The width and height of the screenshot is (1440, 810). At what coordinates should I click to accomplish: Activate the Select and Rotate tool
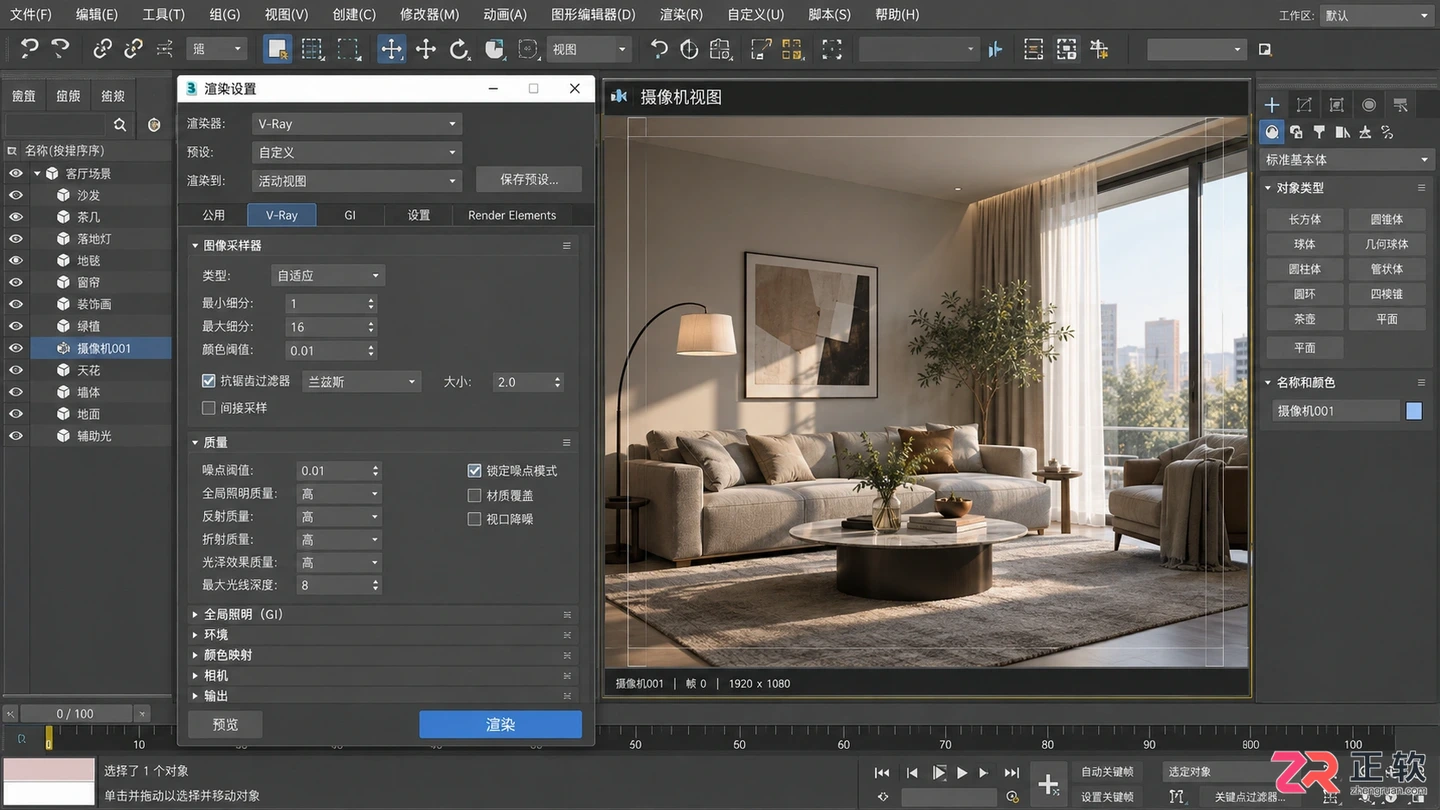tap(459, 48)
